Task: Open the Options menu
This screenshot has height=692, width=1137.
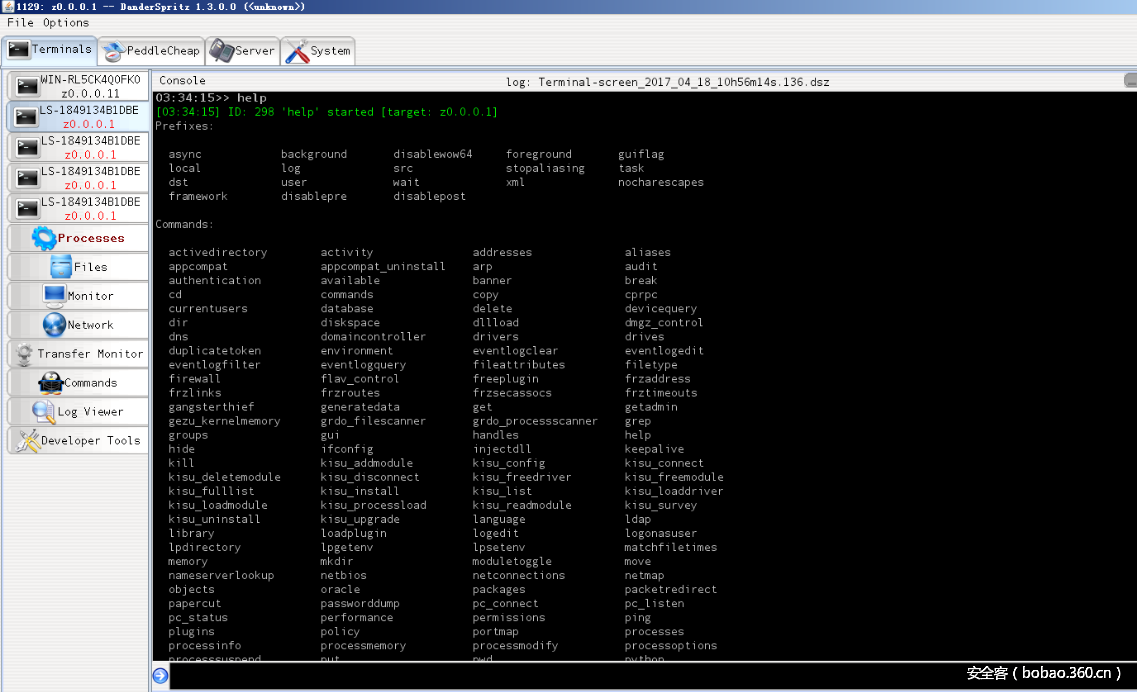Action: pos(66,22)
